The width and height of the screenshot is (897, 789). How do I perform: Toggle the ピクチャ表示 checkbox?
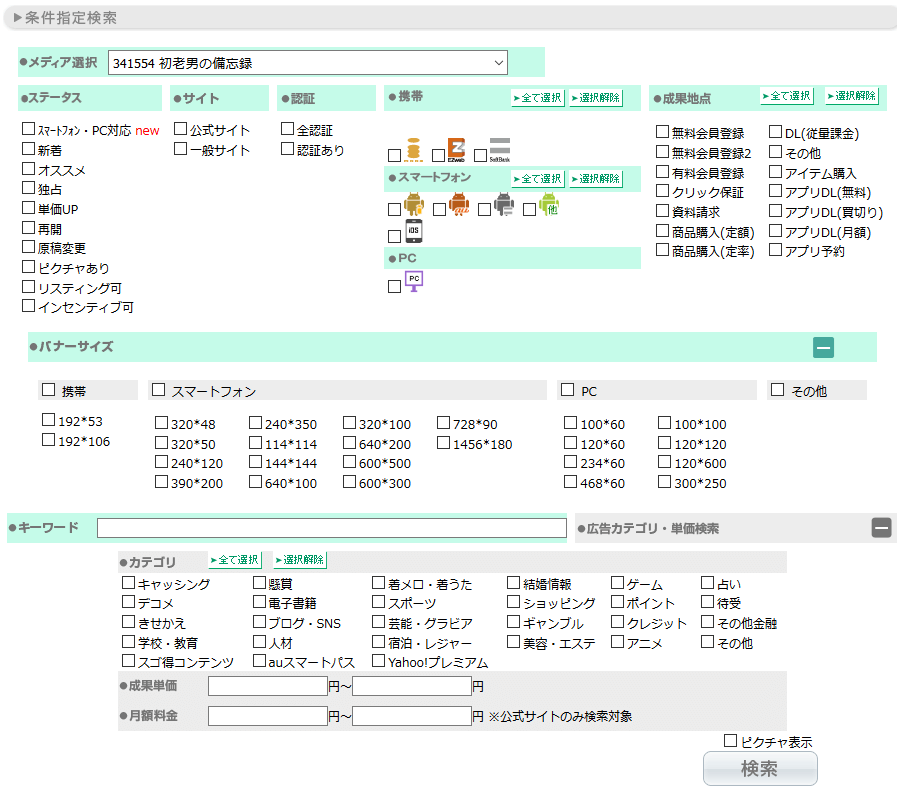731,741
